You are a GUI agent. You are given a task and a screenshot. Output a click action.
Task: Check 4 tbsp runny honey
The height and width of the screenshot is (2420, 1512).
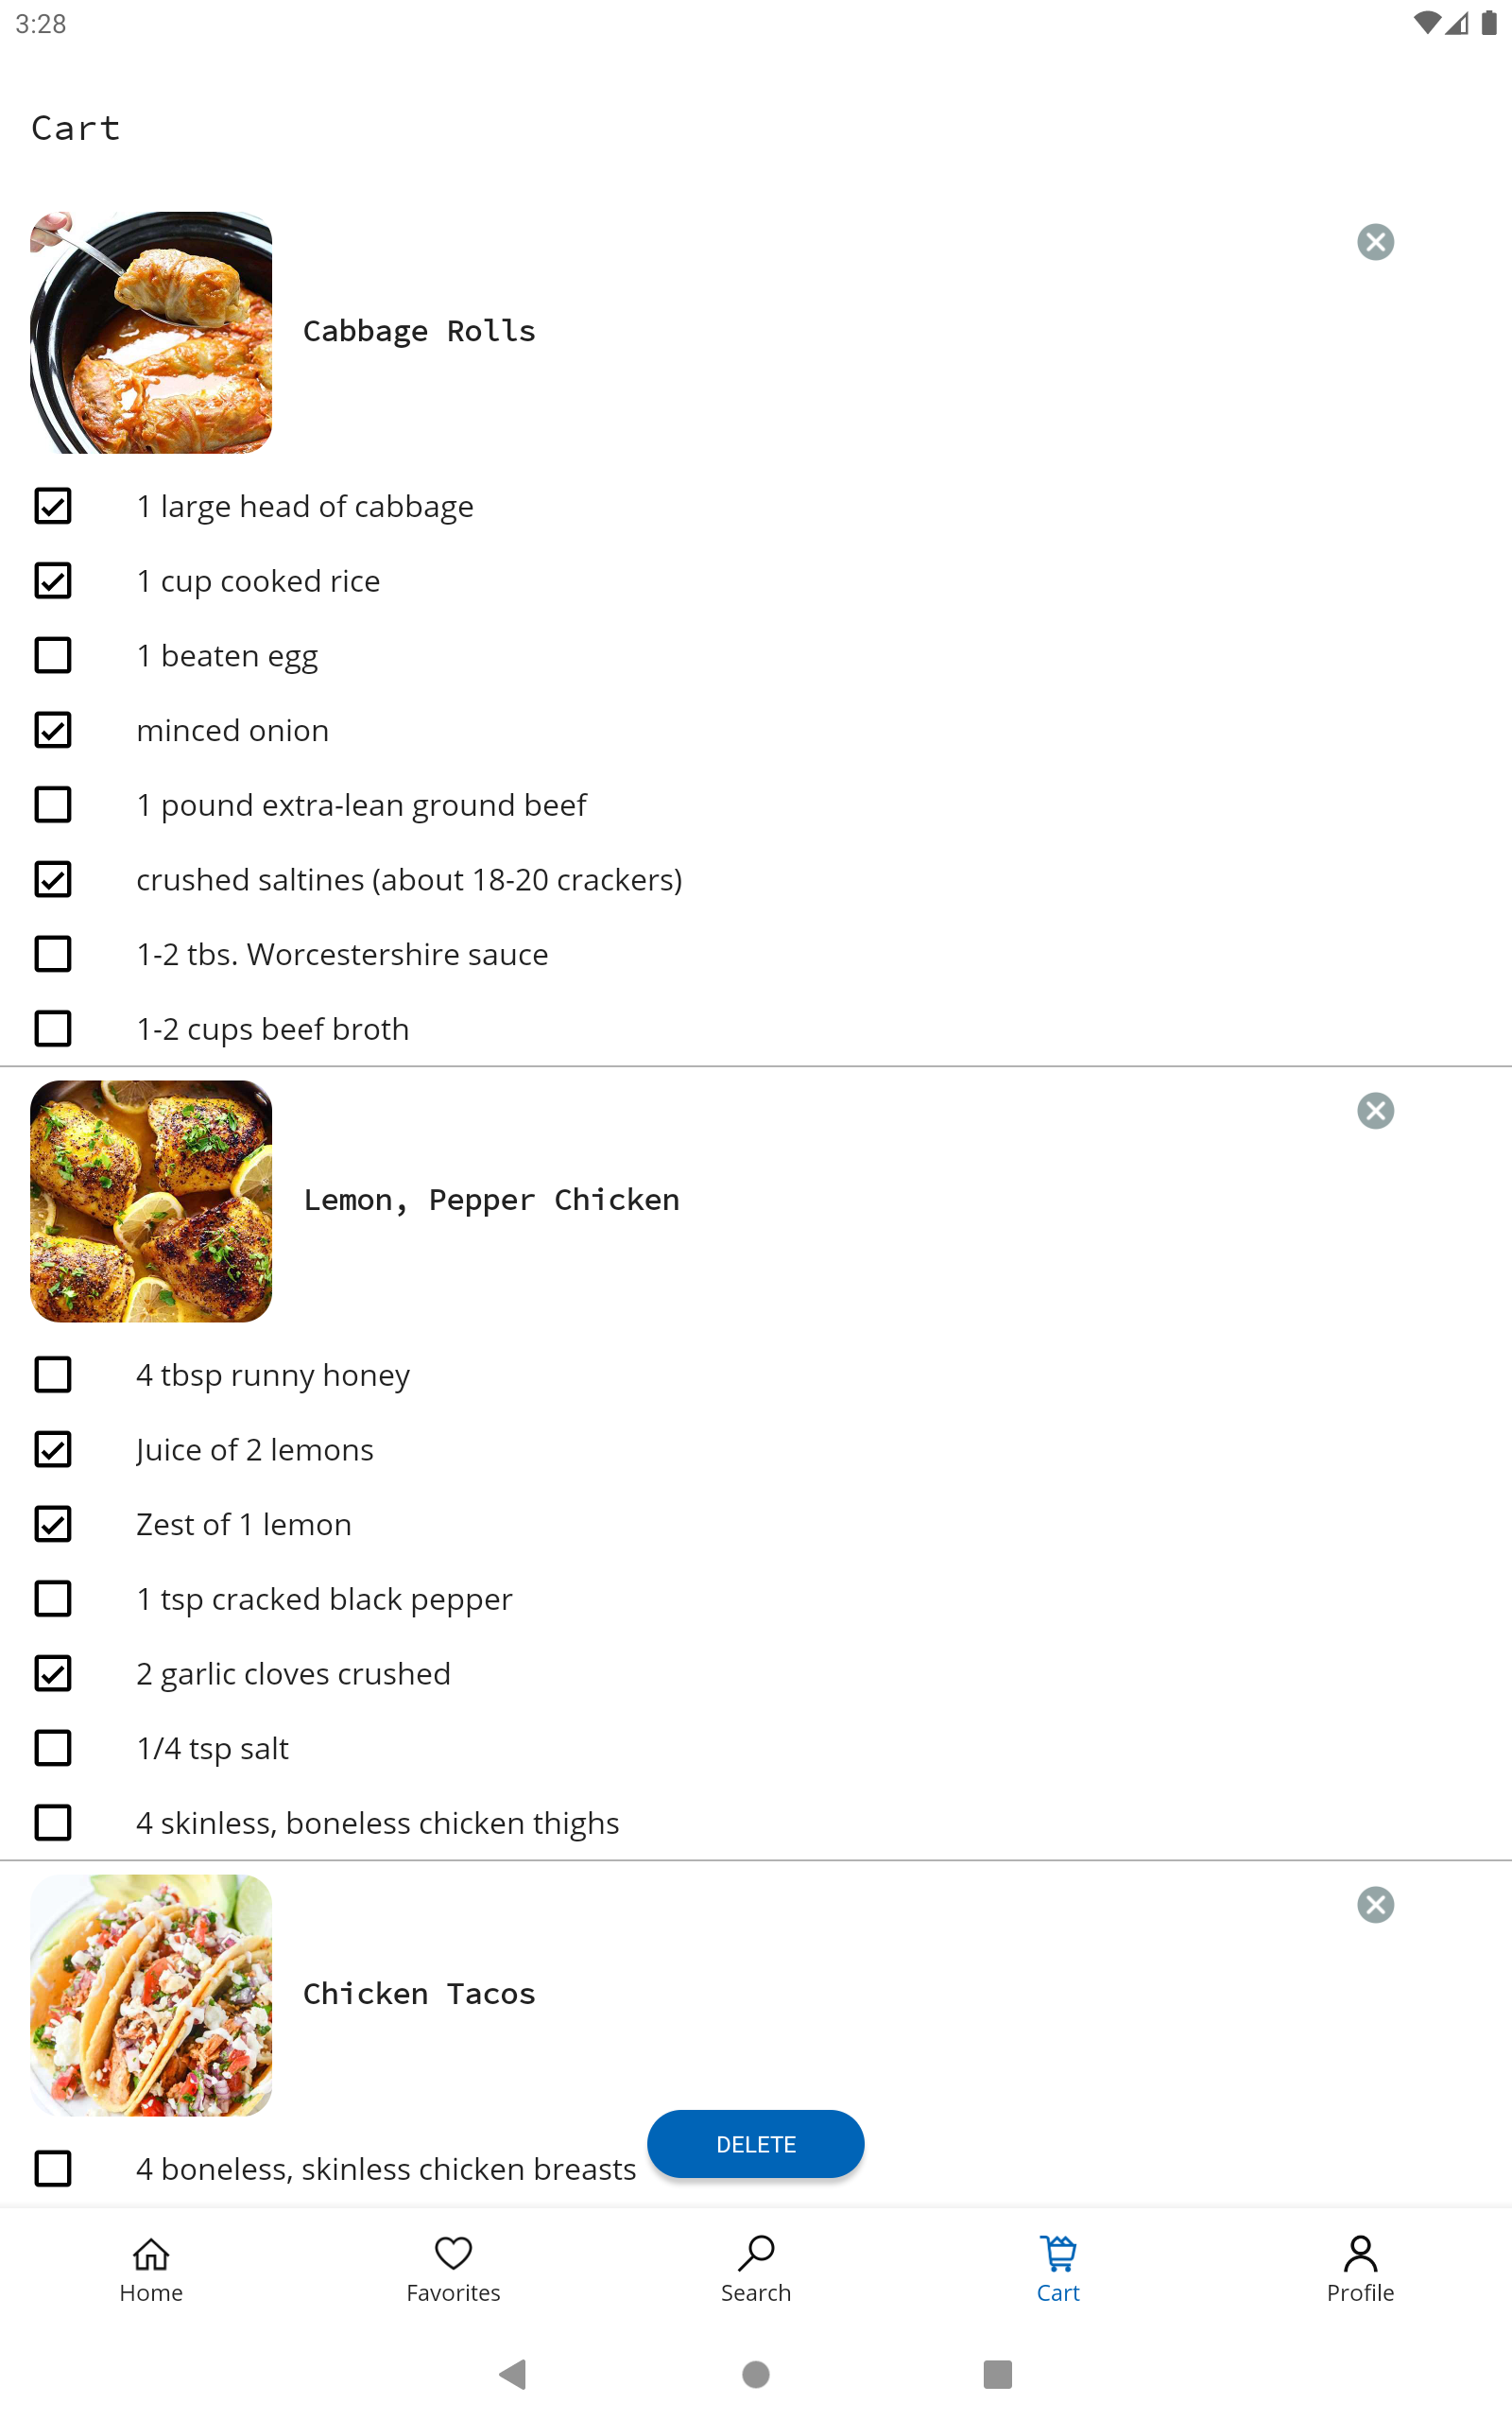[x=53, y=1375]
